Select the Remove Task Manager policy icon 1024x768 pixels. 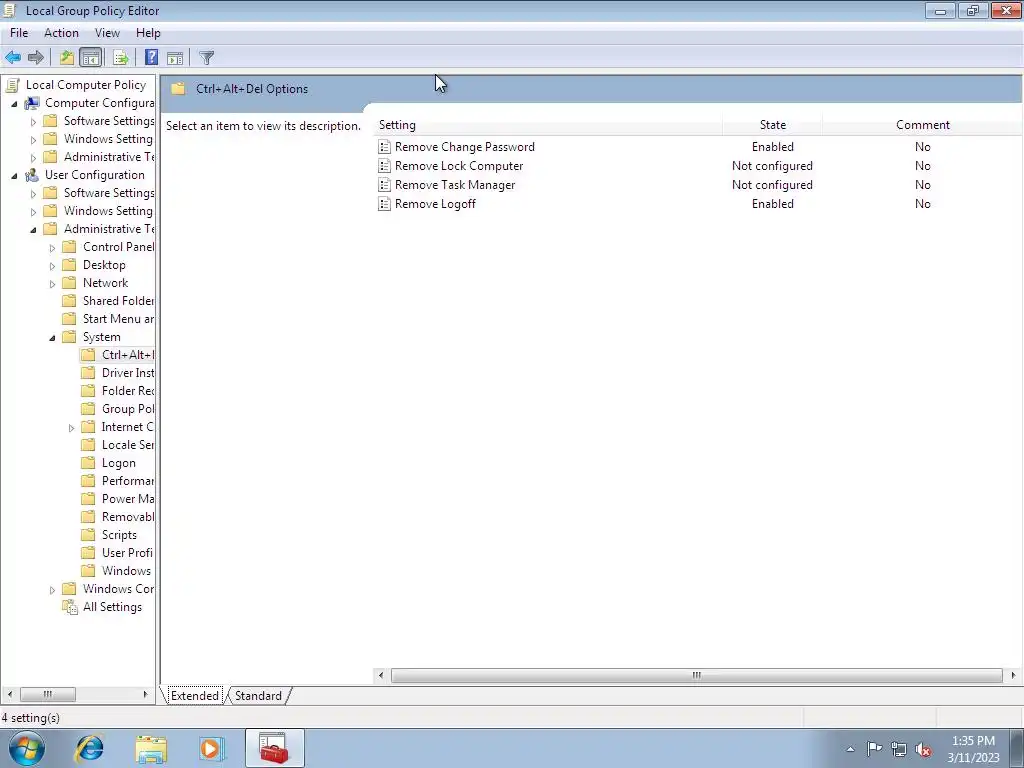385,185
